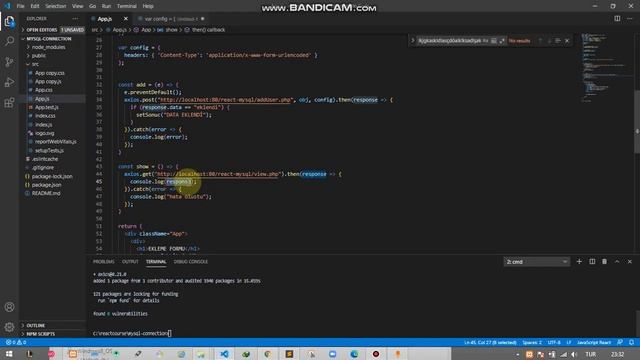Click the Explorer more actions ellipsis
The width and height of the screenshot is (640, 360).
75,19
